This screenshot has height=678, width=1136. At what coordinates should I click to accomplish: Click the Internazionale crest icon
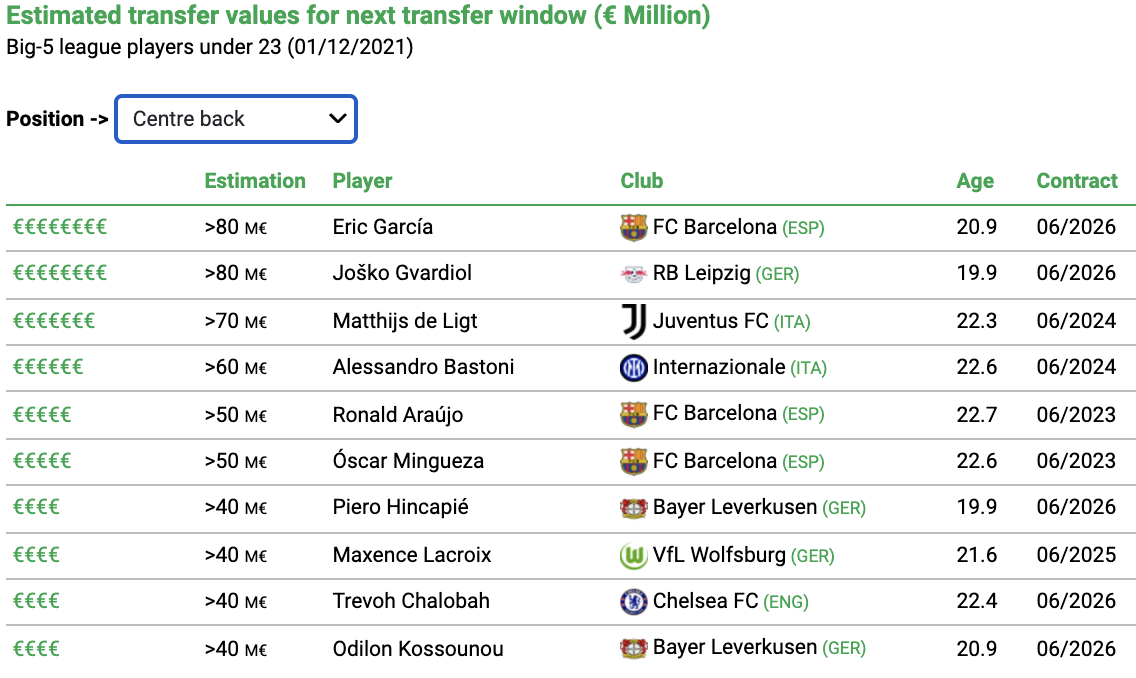click(634, 368)
